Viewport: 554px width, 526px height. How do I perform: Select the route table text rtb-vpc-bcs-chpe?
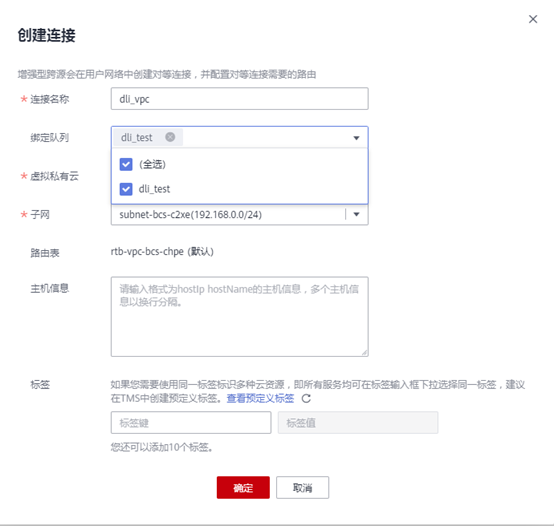pos(147,252)
